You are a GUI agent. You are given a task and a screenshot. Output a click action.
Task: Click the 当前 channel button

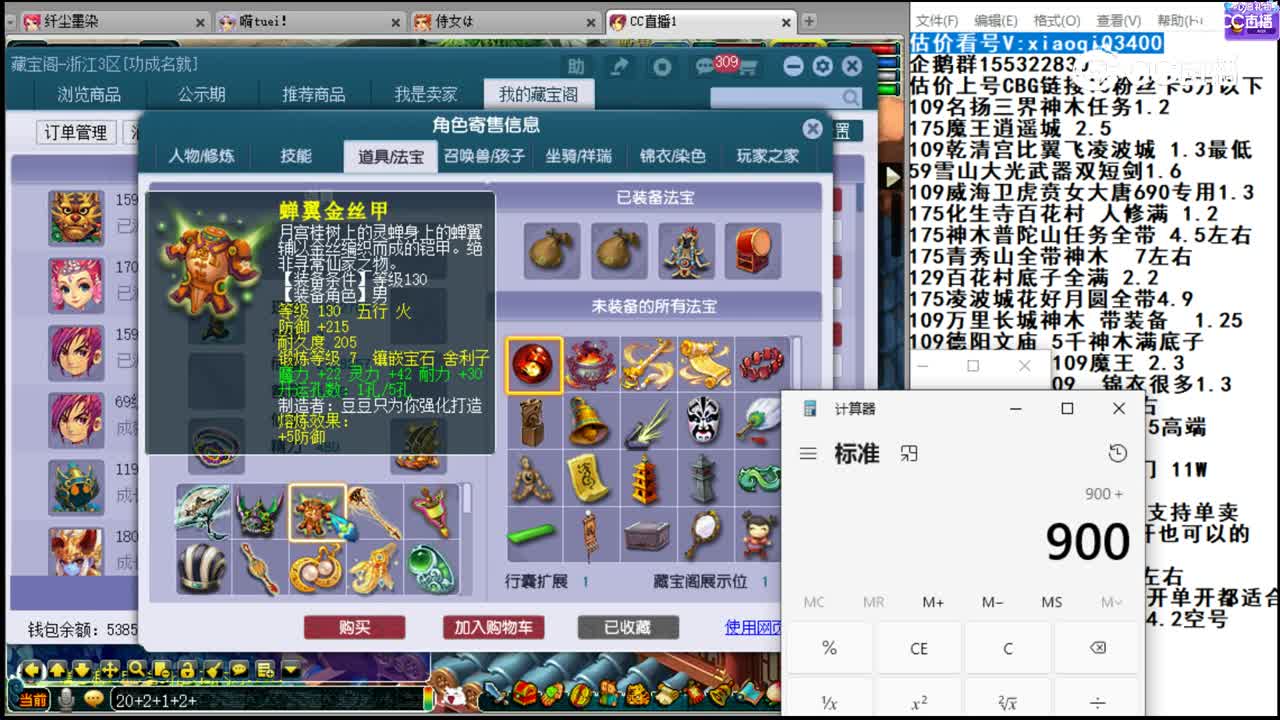tap(33, 700)
